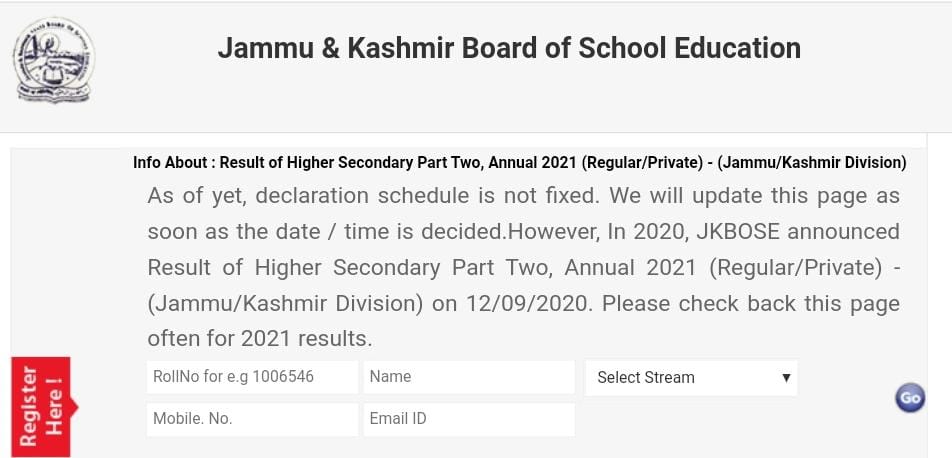This screenshot has width=952, height=458.
Task: Click the 'Info About' result heading line
Action: [x=519, y=162]
